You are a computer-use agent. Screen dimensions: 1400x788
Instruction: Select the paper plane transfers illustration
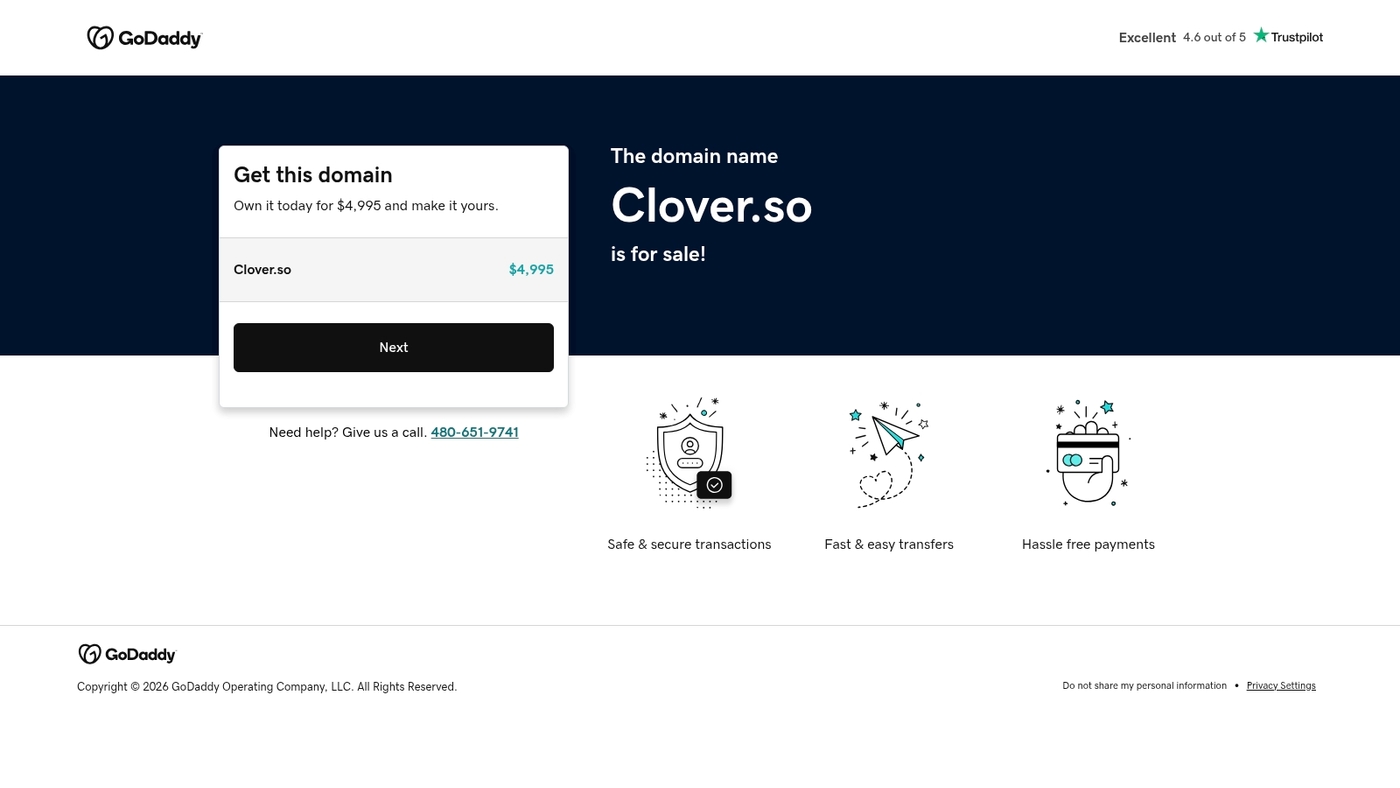point(888,452)
